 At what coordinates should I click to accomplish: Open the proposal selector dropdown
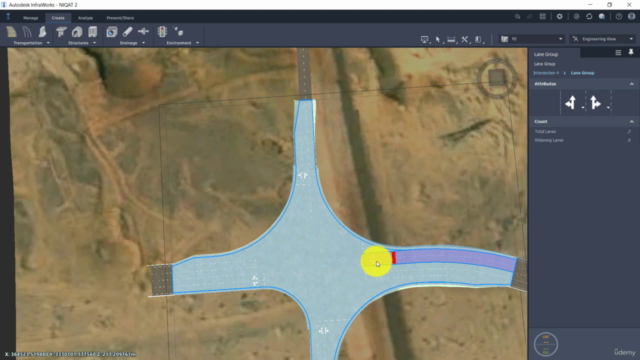tap(532, 39)
